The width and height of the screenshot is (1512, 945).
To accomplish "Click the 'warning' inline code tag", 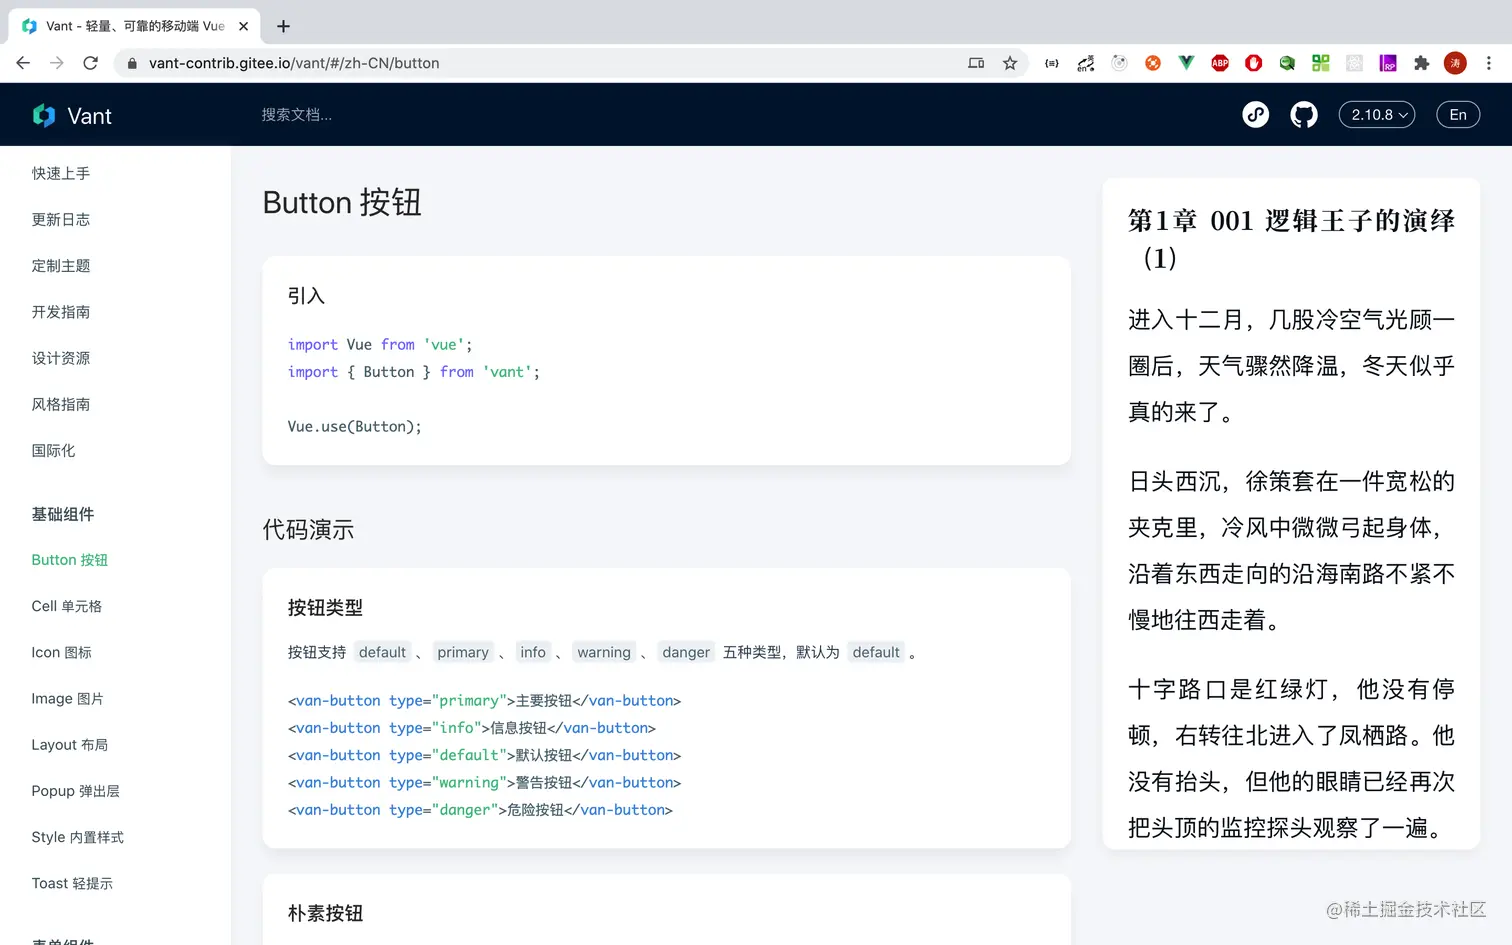I will 604,652.
